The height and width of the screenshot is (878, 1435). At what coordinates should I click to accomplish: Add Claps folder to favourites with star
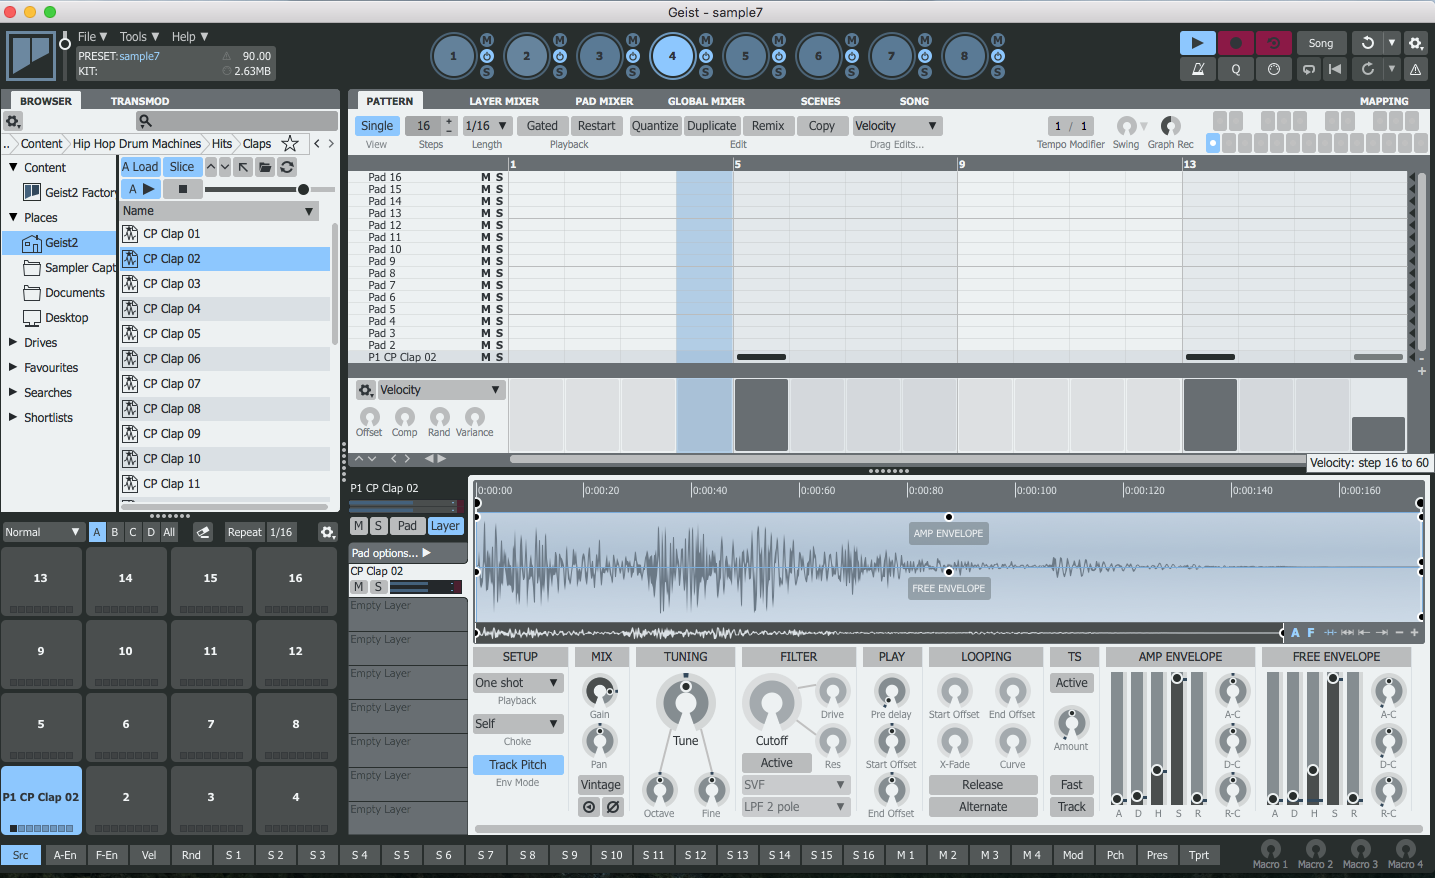[290, 143]
